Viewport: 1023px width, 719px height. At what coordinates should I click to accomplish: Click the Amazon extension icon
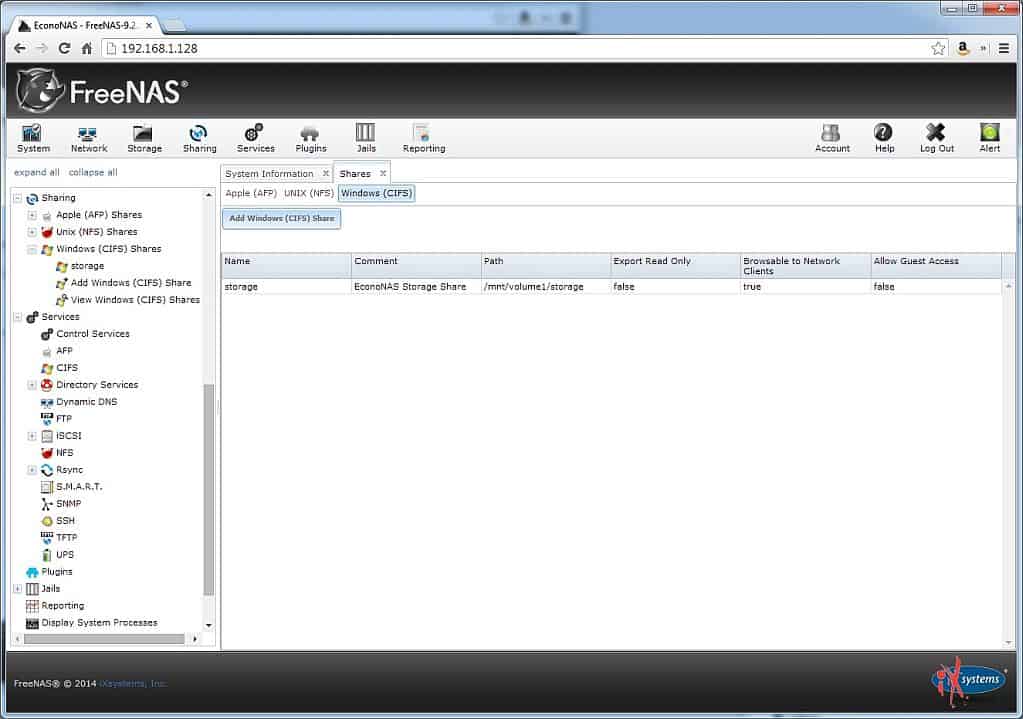962,48
